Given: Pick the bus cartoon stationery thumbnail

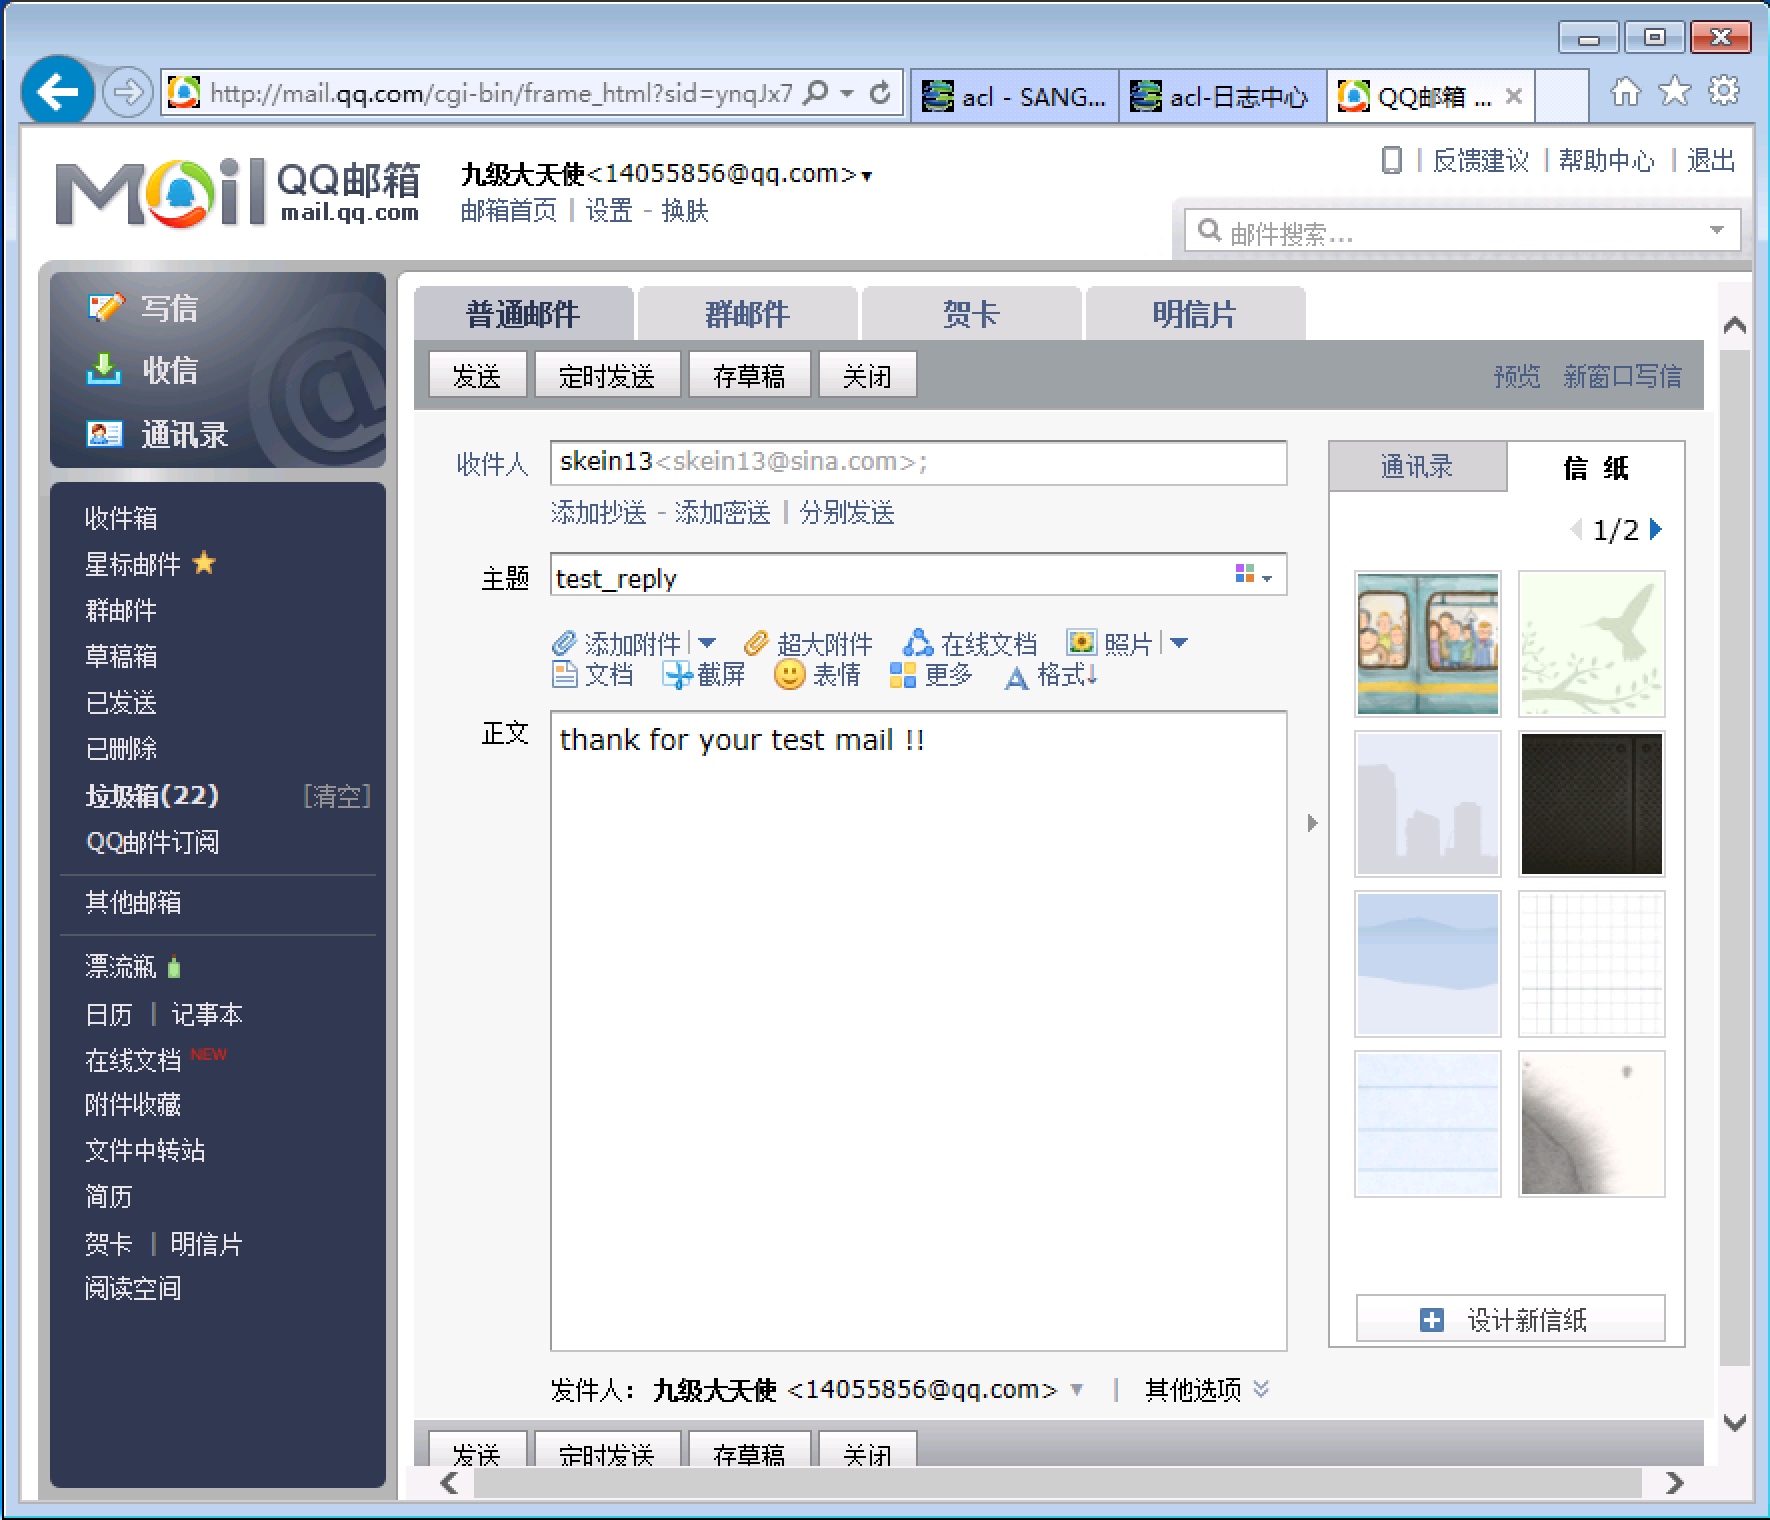Looking at the screenshot, I should (1428, 644).
